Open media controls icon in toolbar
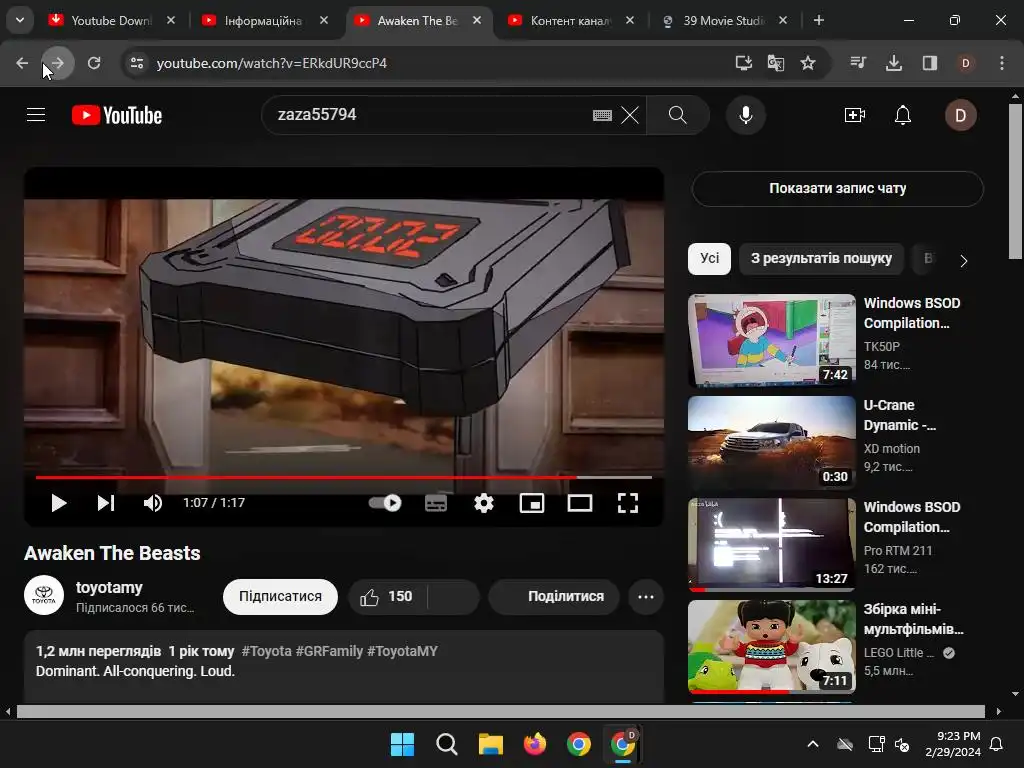1024x768 pixels. click(x=858, y=63)
